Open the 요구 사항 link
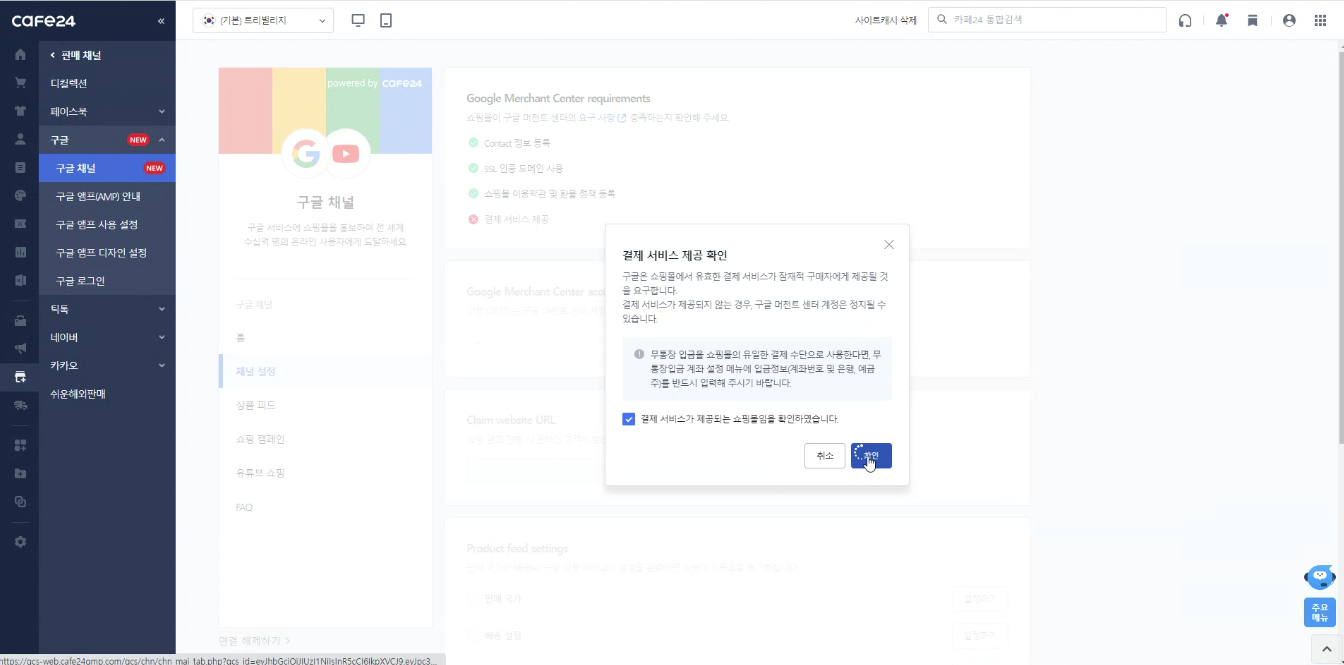Screen dimensions: 1344x665 click(602, 118)
